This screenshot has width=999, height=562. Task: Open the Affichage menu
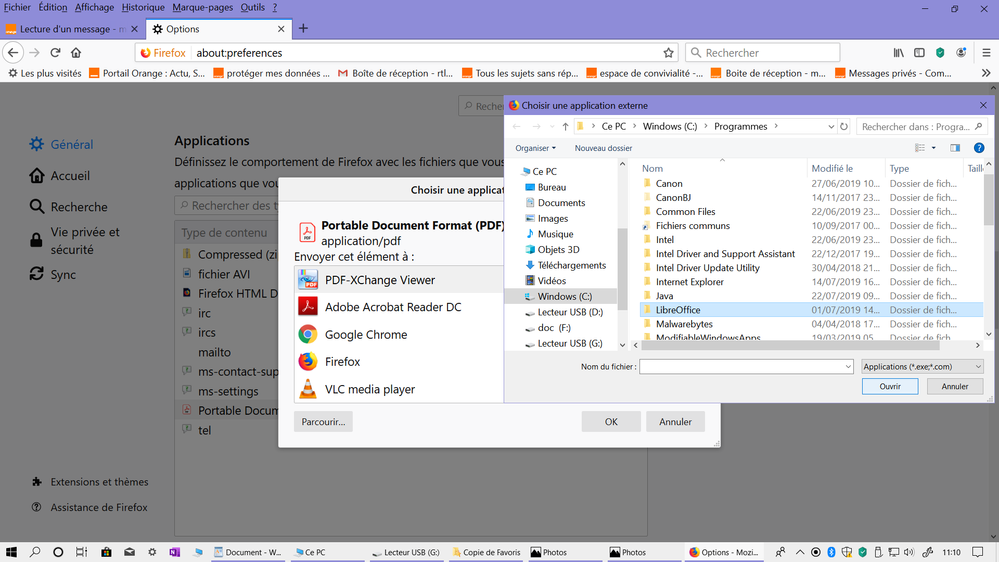click(x=94, y=7)
